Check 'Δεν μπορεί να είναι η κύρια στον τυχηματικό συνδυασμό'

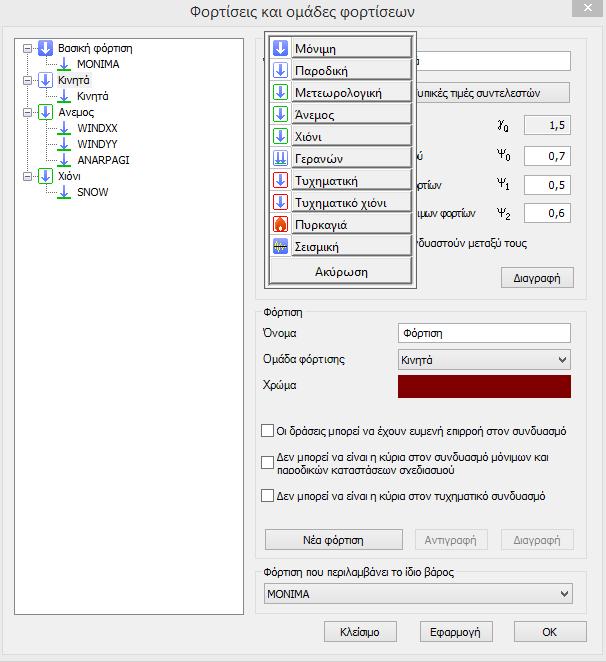coord(267,495)
